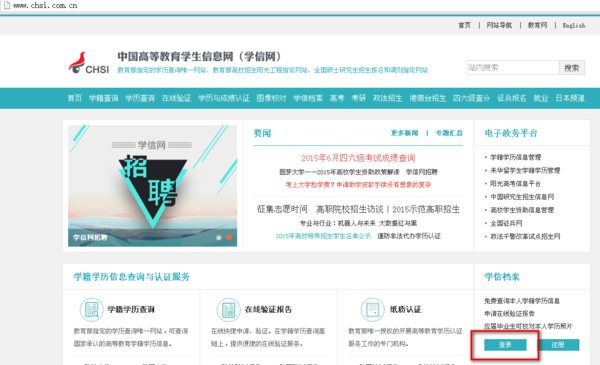Click the 搜索 search button

572,68
